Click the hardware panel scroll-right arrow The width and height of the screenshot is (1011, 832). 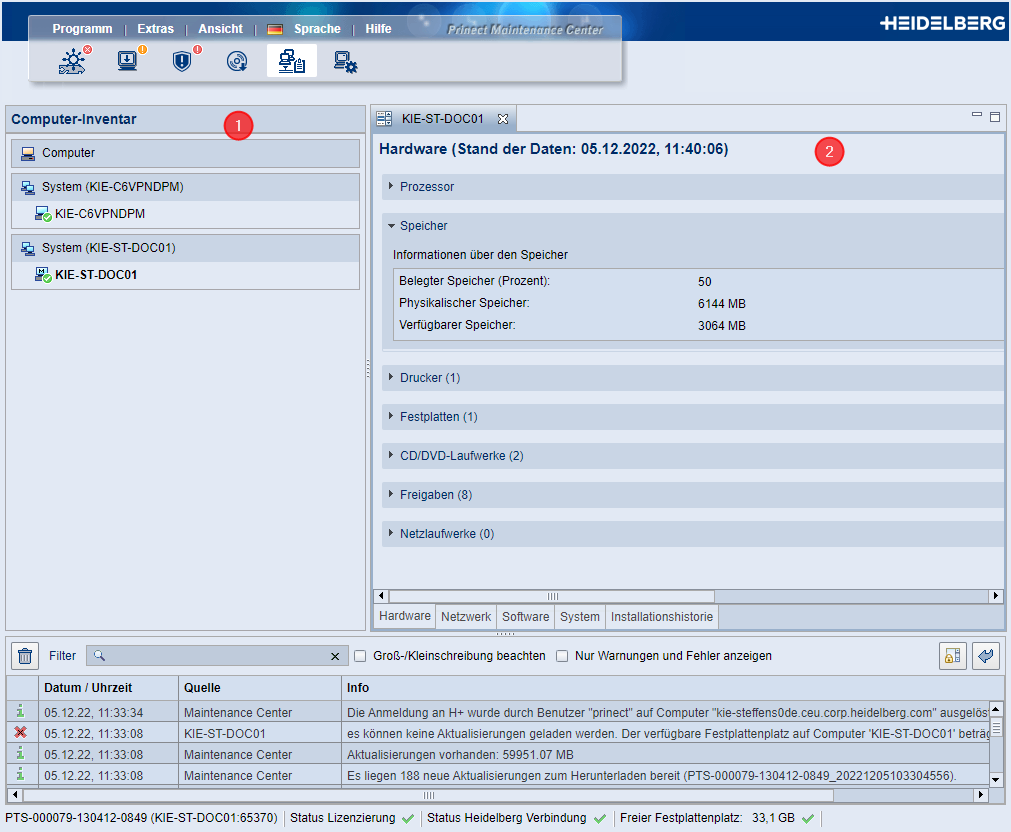996,596
